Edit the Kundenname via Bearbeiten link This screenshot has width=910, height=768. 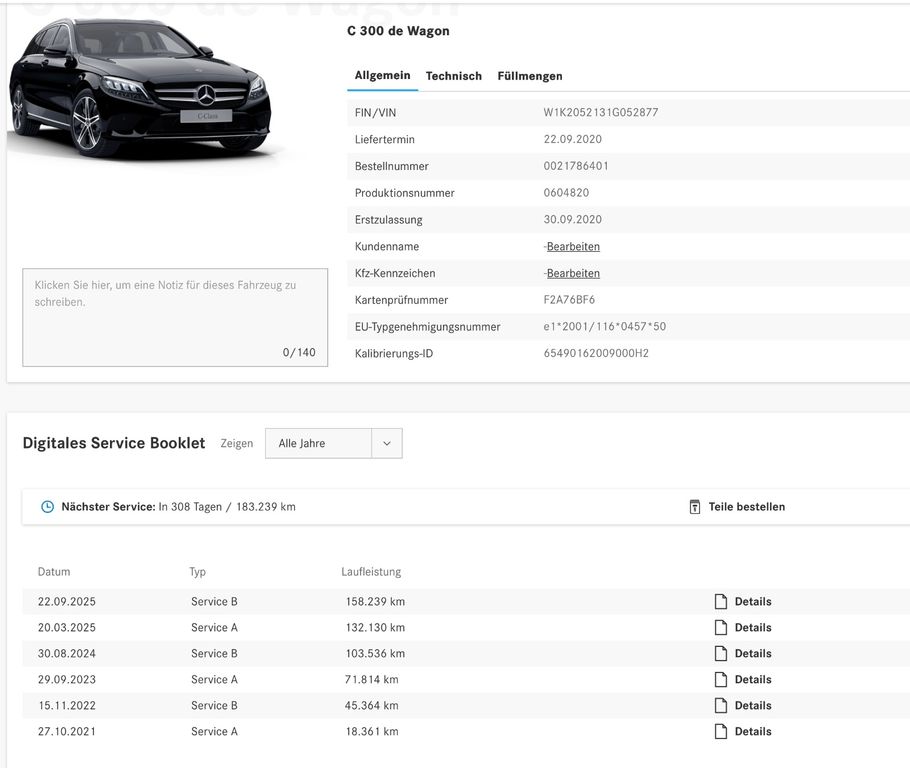click(573, 247)
